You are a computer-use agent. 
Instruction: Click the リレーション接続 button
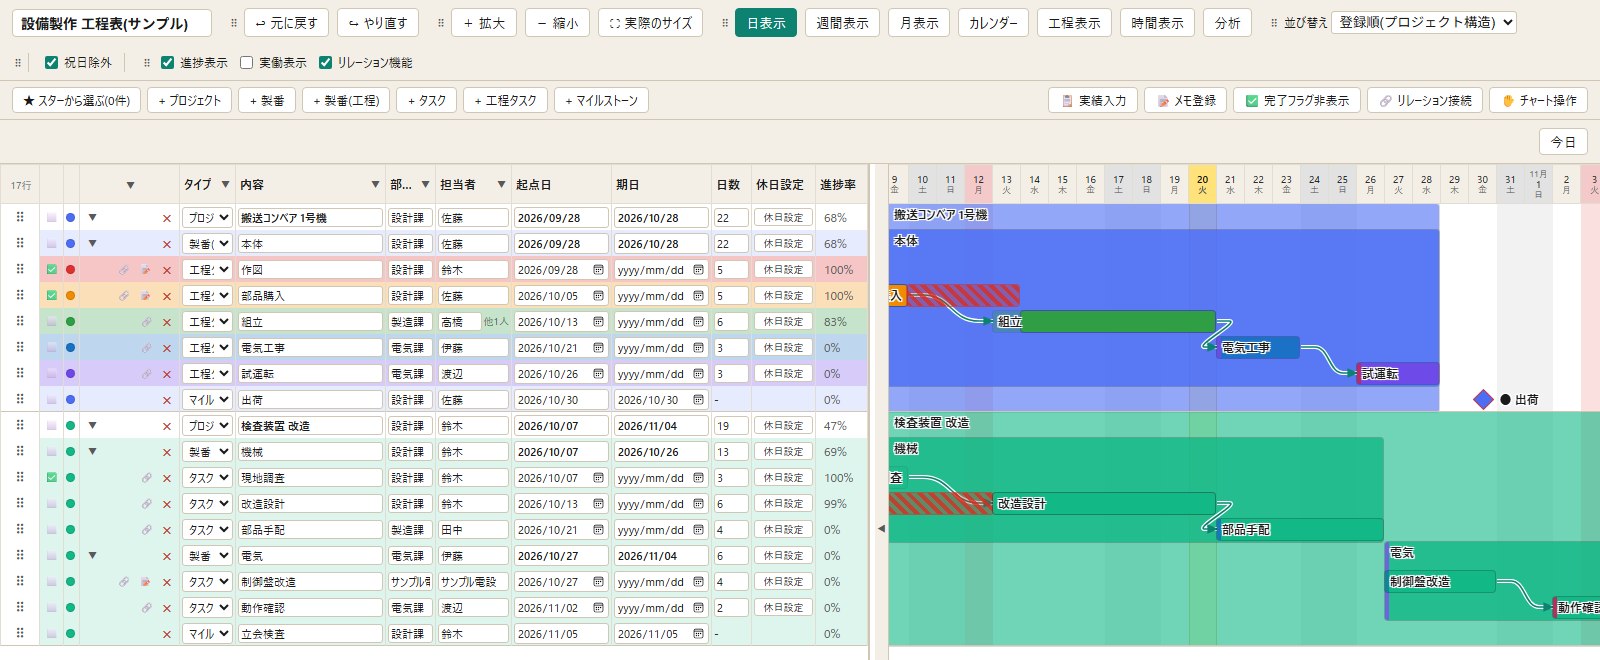click(1424, 100)
